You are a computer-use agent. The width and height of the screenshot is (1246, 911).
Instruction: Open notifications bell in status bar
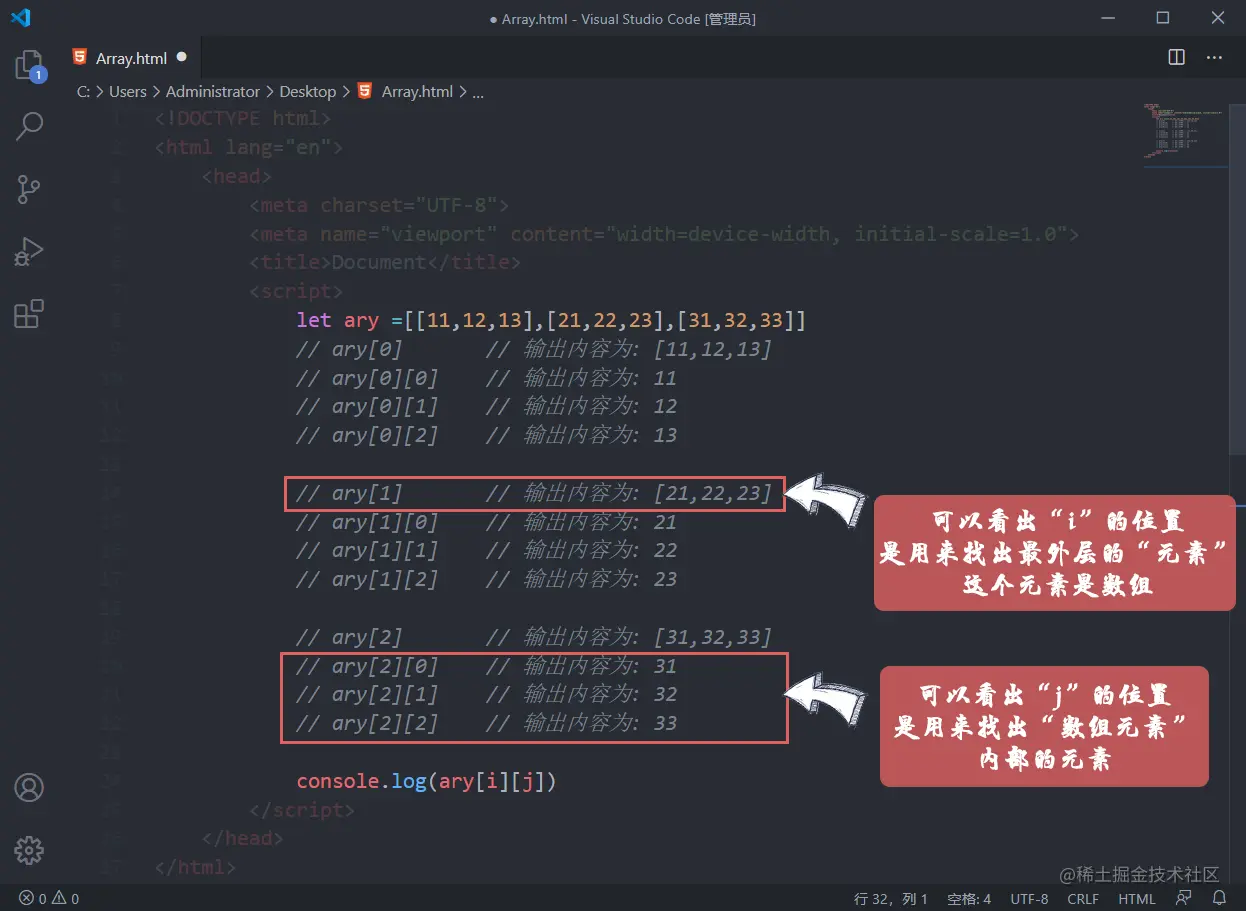click(1220, 898)
